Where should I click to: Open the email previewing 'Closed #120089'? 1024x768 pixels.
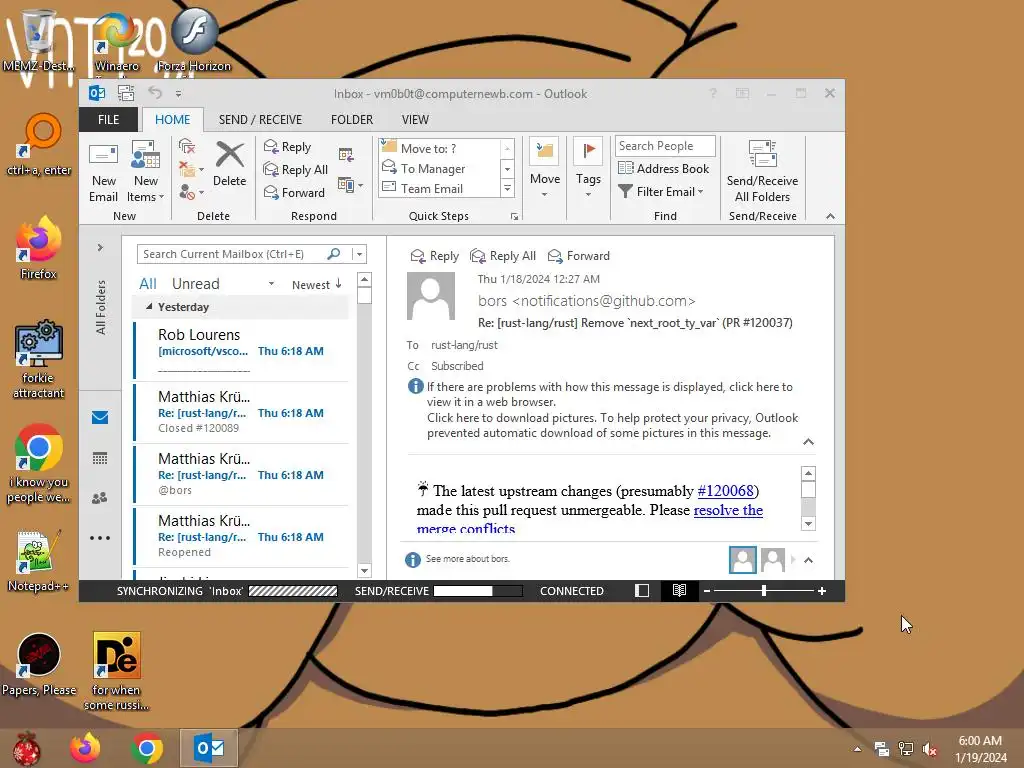coord(241,413)
